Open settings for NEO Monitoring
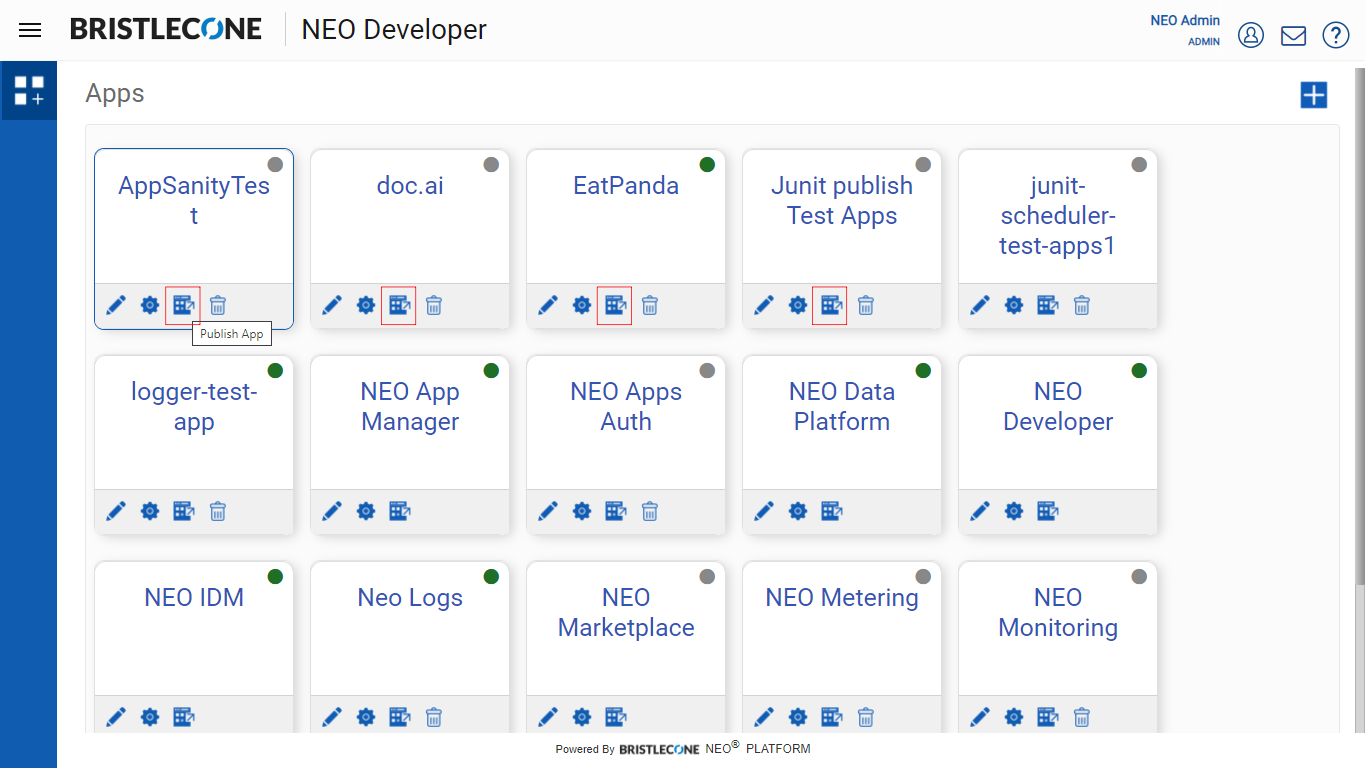 click(1014, 717)
